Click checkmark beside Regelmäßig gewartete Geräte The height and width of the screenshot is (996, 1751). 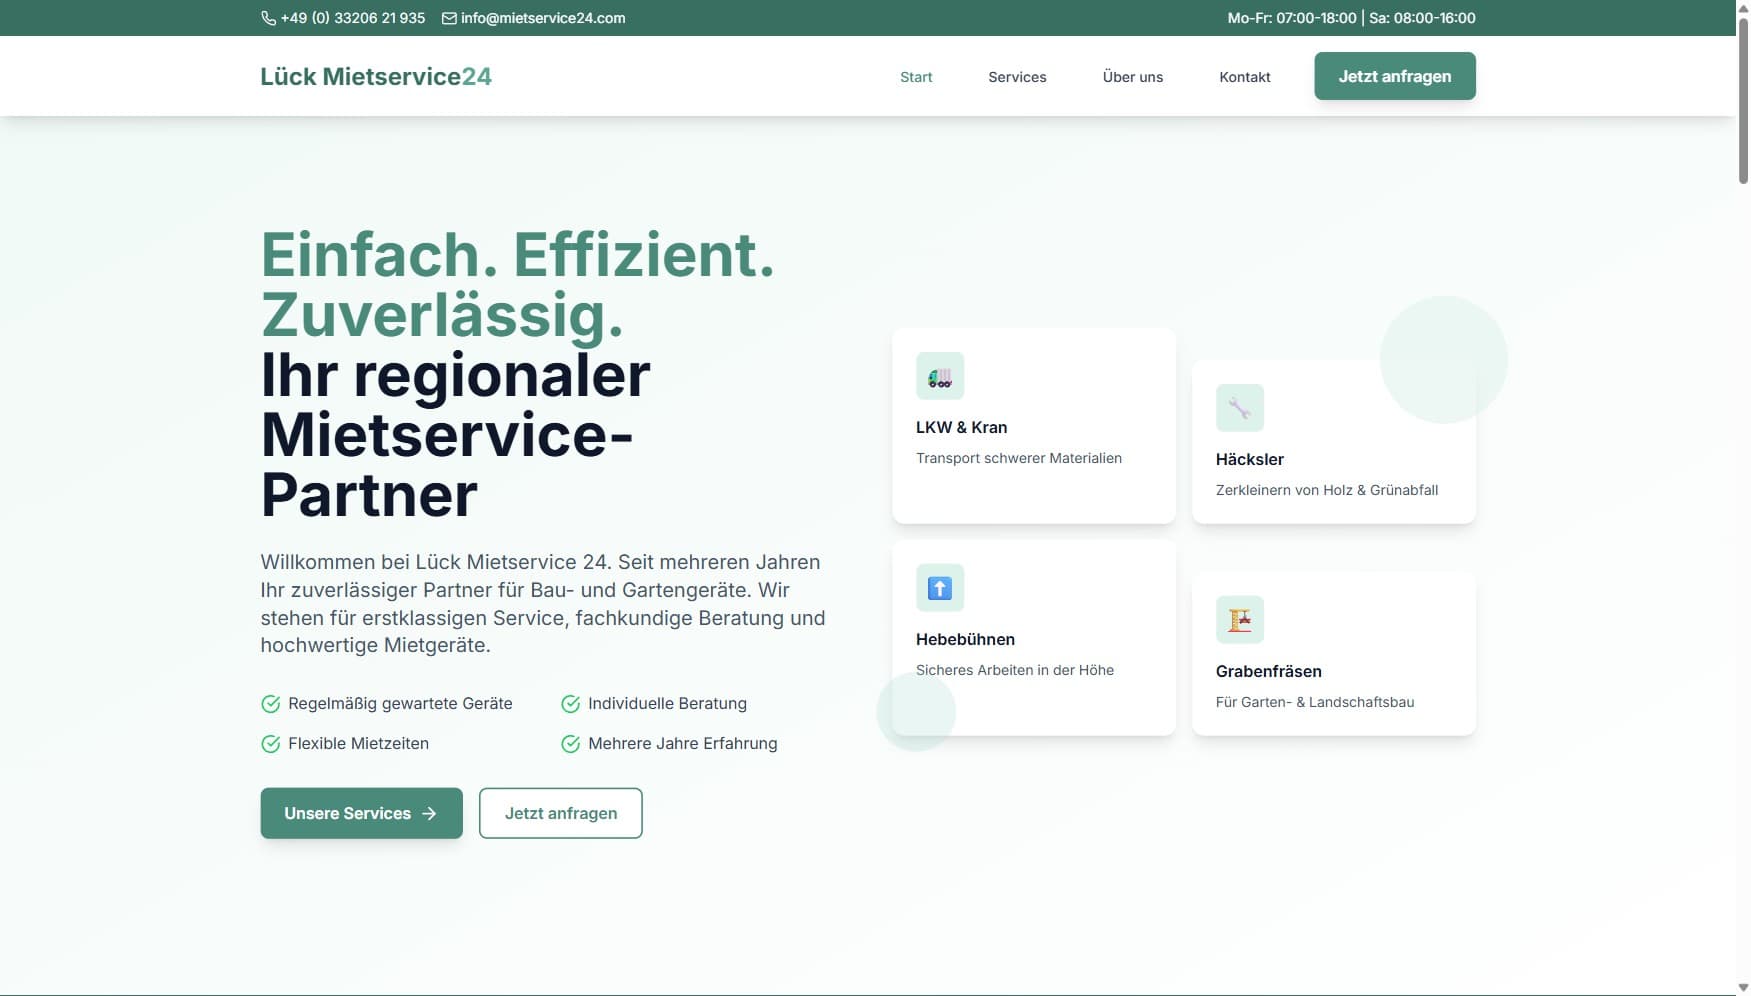270,704
